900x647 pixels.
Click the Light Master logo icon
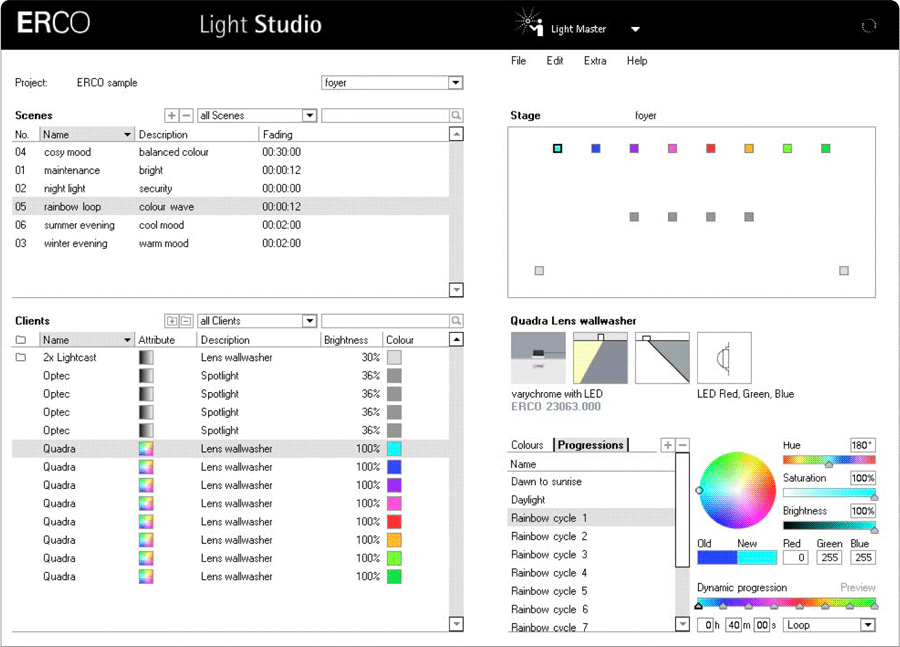click(529, 23)
